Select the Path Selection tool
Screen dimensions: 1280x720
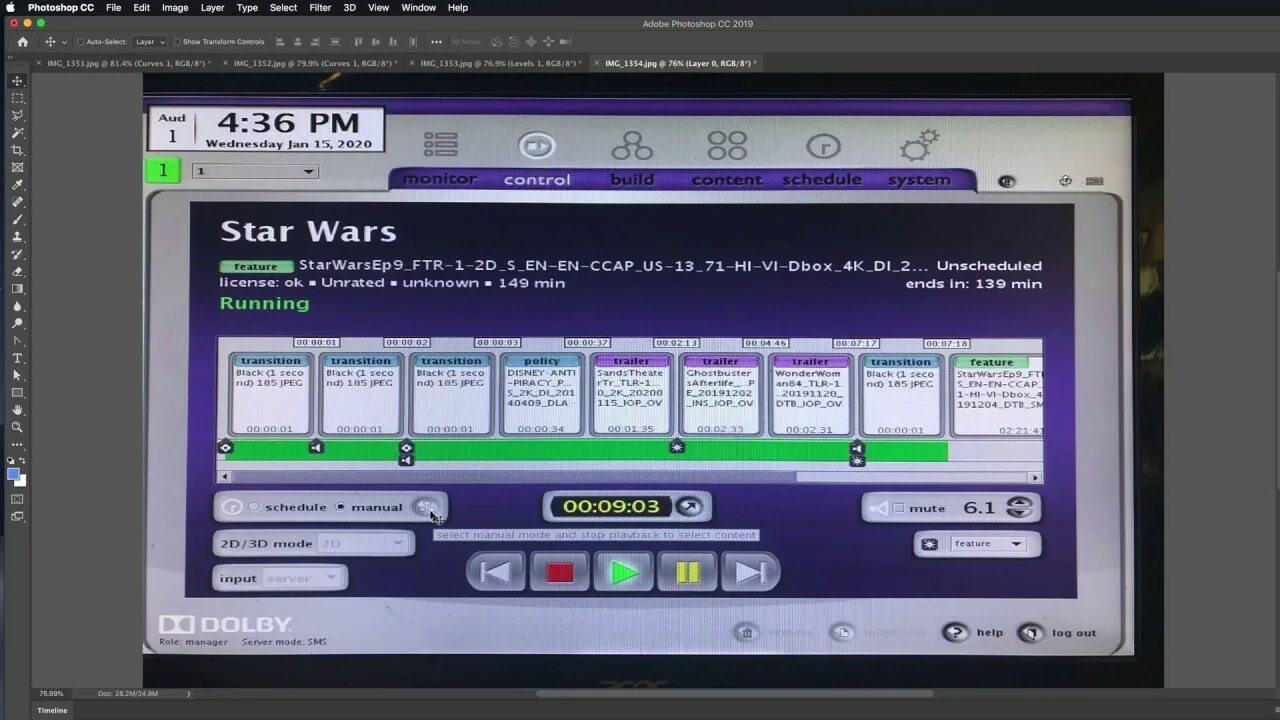(17, 375)
